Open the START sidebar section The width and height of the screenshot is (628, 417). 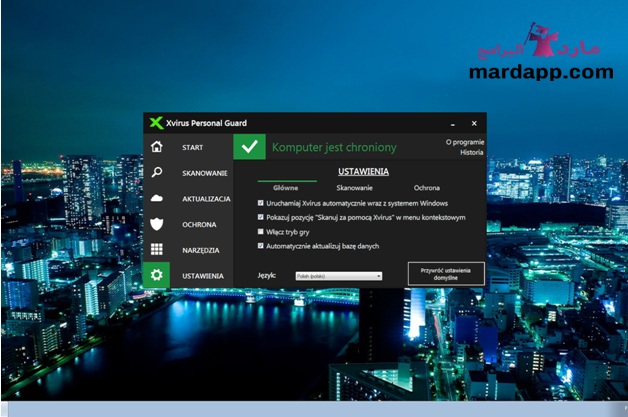[x=193, y=147]
